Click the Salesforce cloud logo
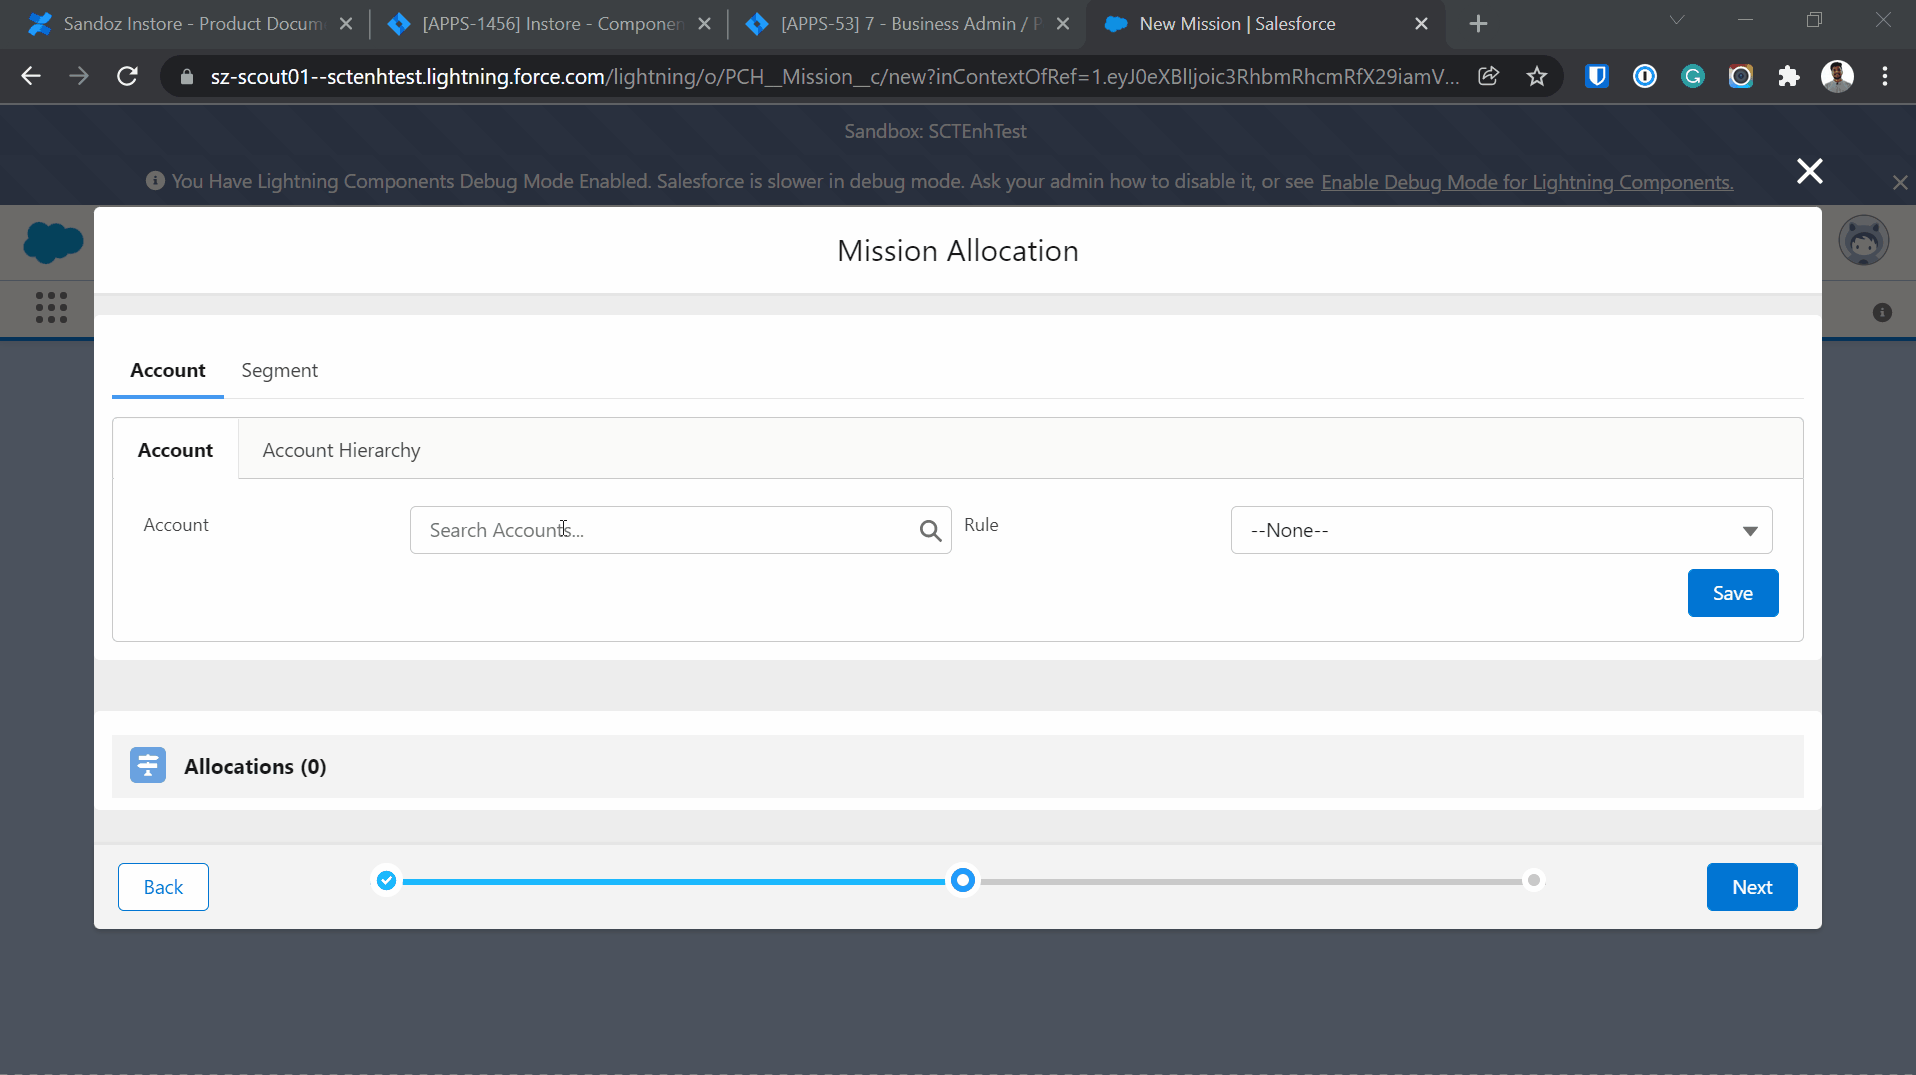Viewport: 1916px width, 1075px height. [x=53, y=242]
